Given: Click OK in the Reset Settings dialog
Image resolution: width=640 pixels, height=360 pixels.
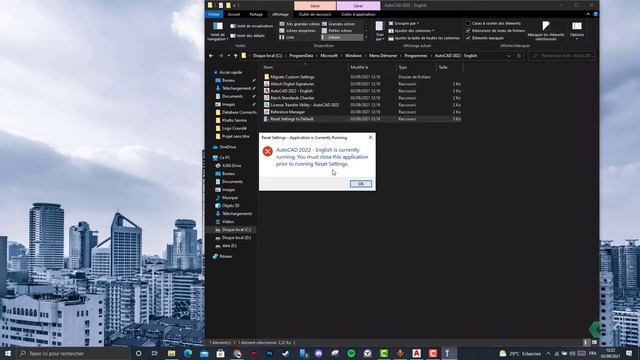Looking at the screenshot, I should pyautogui.click(x=361, y=184).
